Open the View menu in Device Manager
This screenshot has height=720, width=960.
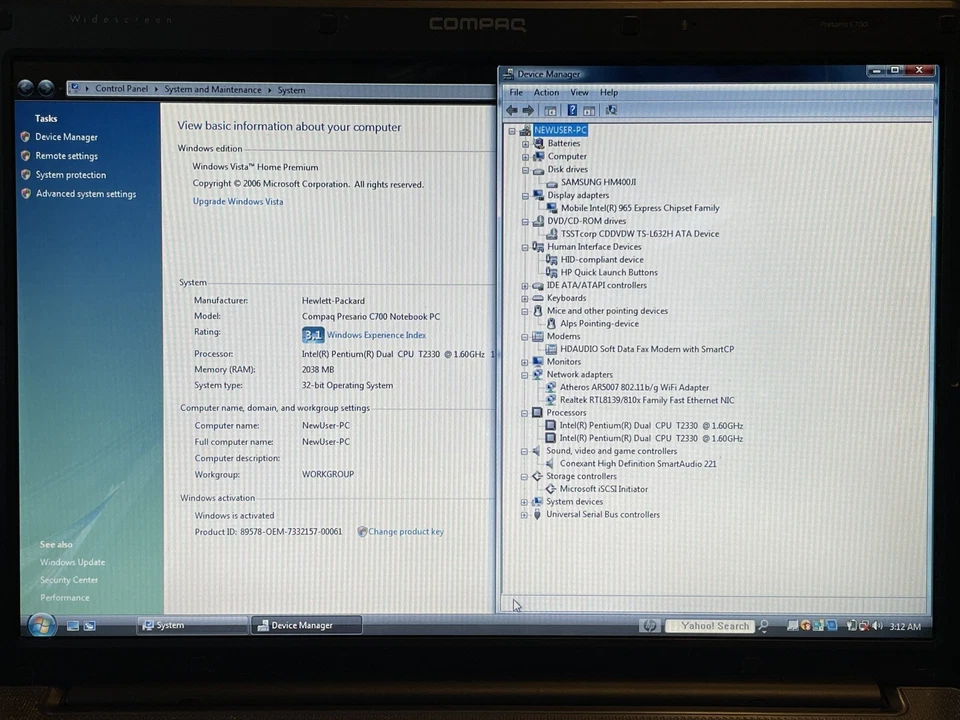[579, 92]
